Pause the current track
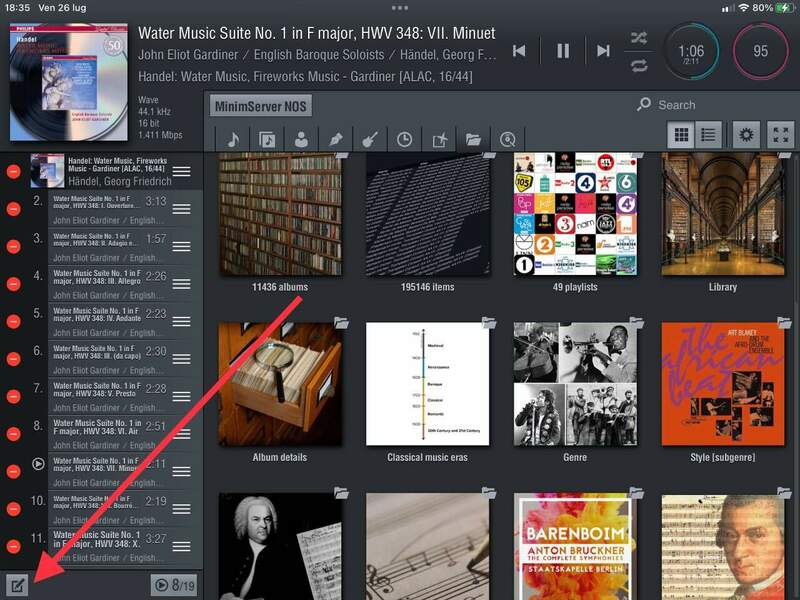This screenshot has width=800, height=600. click(x=563, y=51)
